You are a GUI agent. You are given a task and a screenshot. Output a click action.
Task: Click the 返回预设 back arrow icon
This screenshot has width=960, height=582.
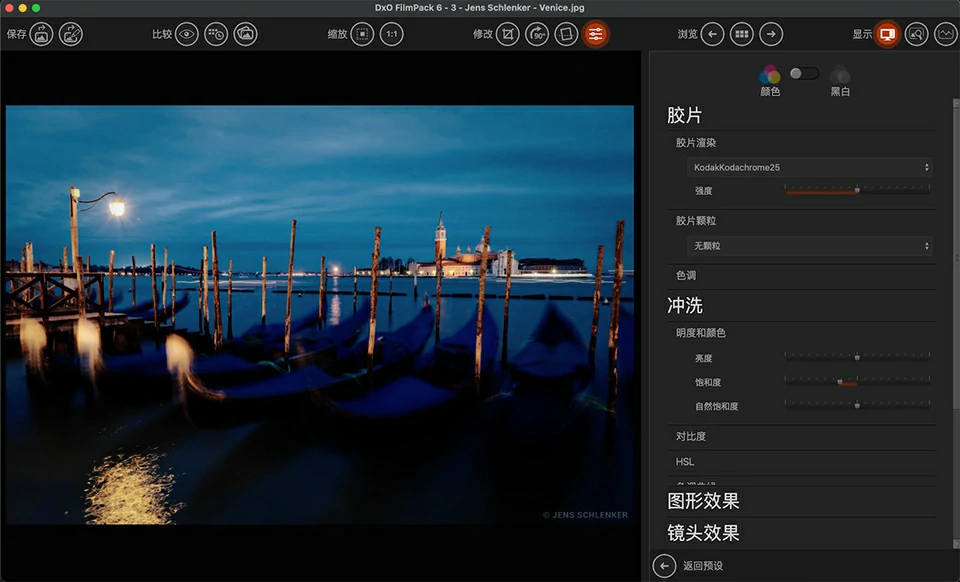(664, 566)
